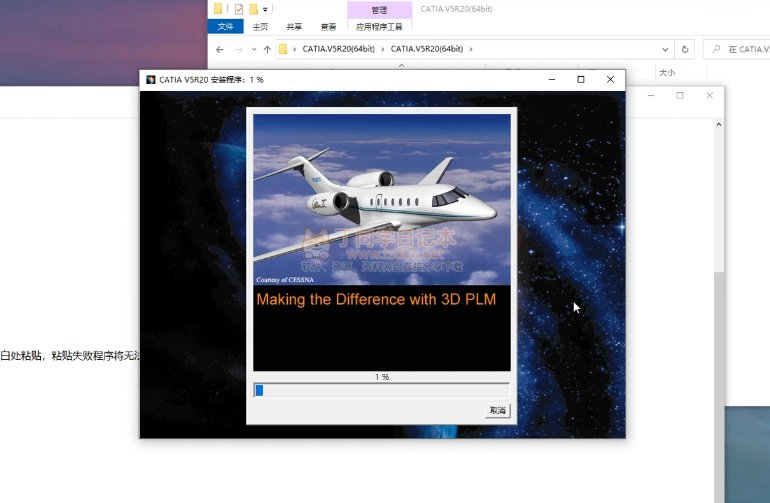Click the search magnifier icon
770x503 pixels.
716,49
